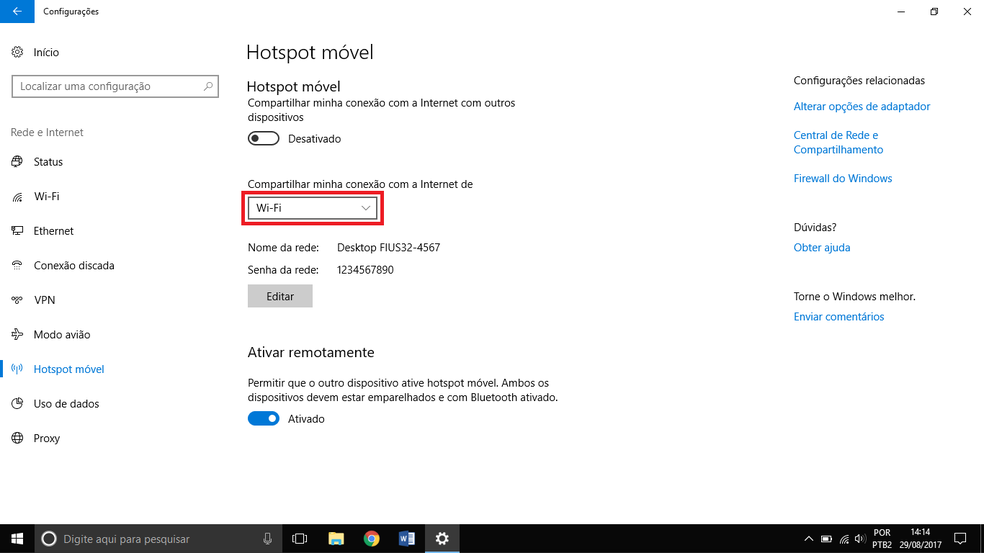The height and width of the screenshot is (553, 984).
Task: Turn off the Ativar remotamente switch
Action: [x=264, y=419]
